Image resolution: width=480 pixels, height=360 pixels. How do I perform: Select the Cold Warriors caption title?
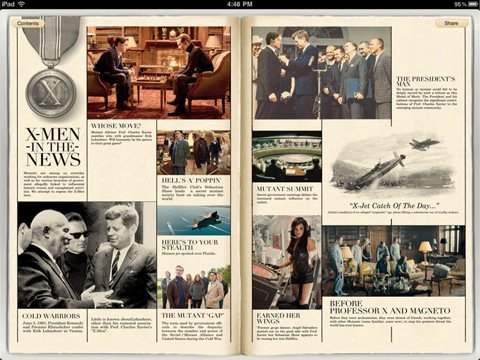pos(51,316)
